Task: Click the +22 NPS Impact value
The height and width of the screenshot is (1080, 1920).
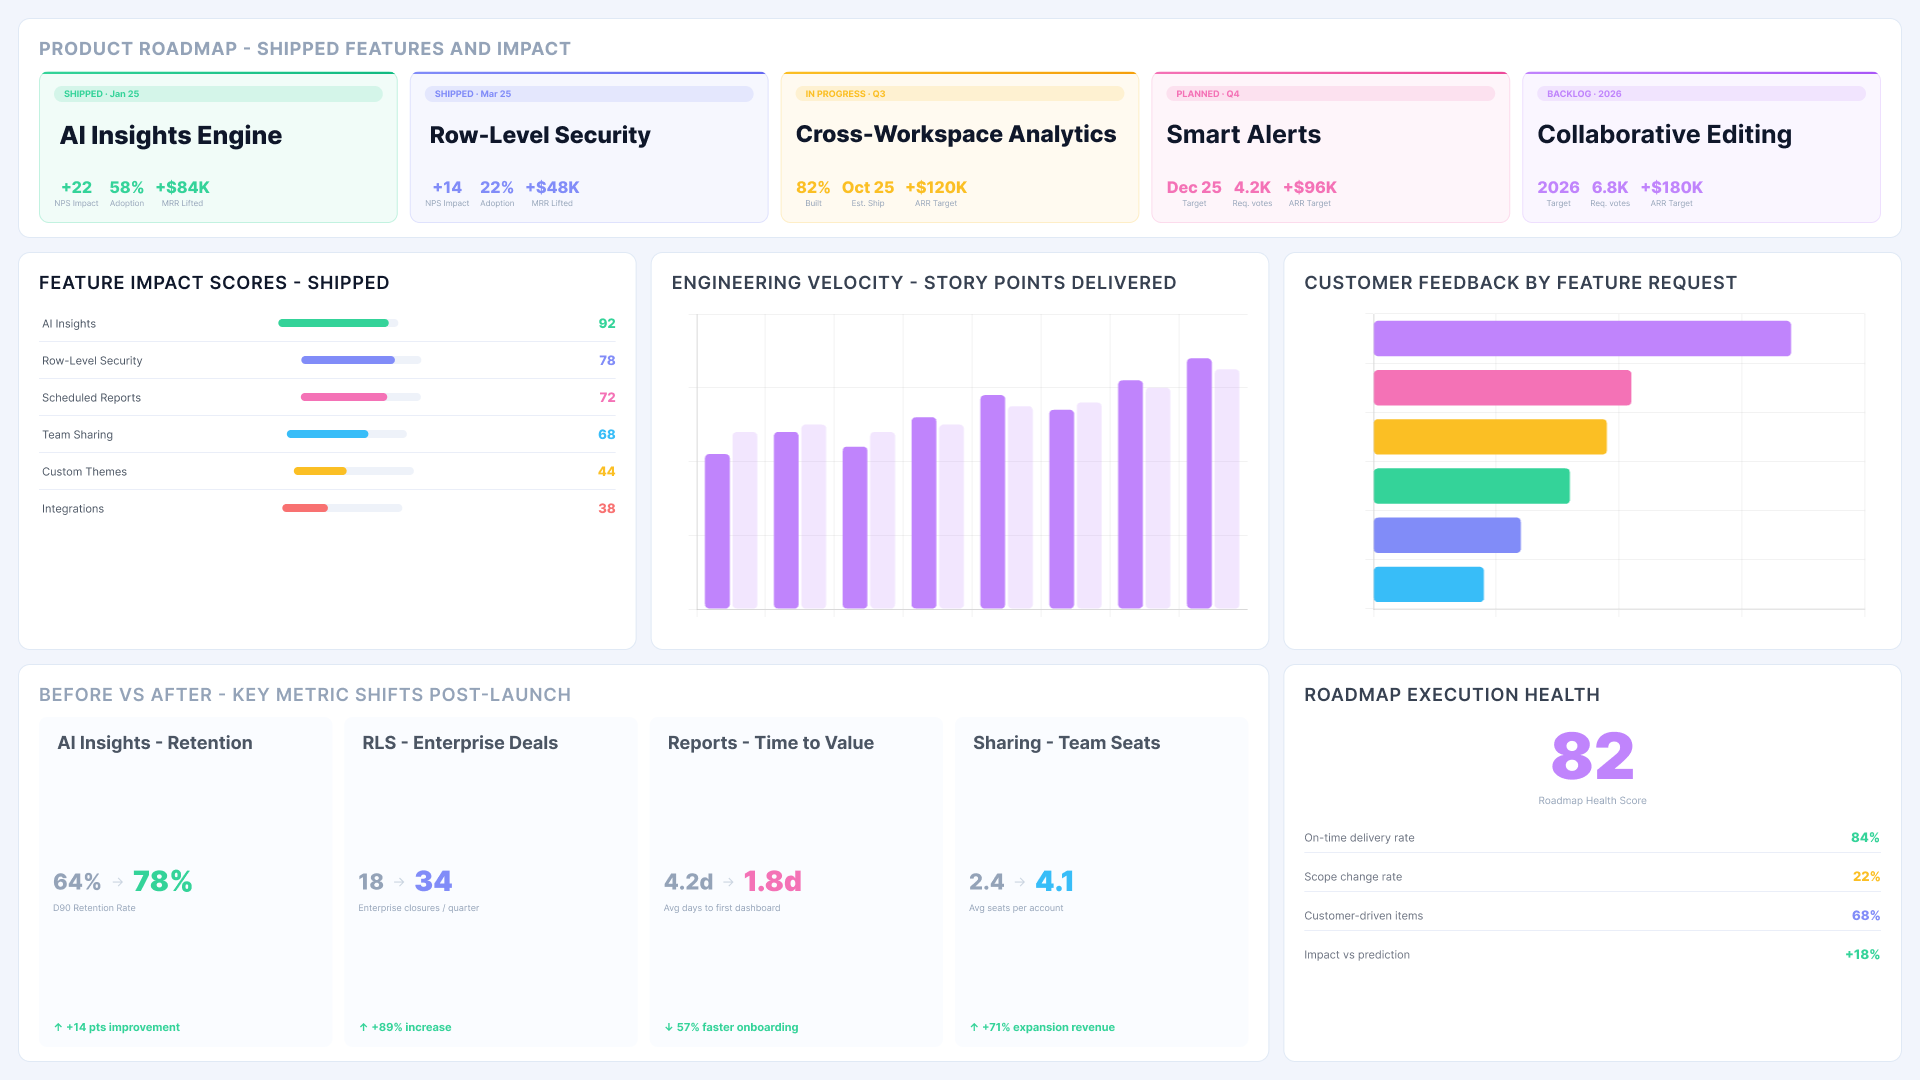Action: (x=76, y=187)
